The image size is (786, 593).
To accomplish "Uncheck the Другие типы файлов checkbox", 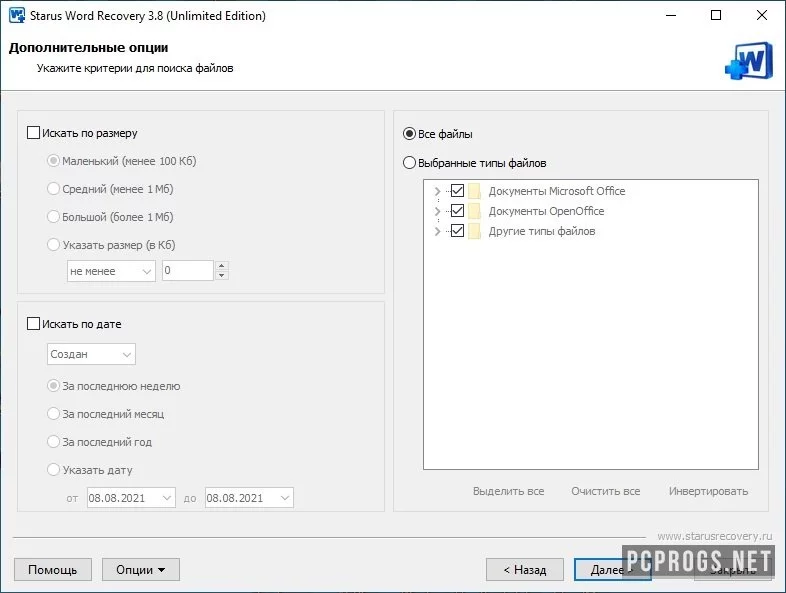I will click(457, 231).
